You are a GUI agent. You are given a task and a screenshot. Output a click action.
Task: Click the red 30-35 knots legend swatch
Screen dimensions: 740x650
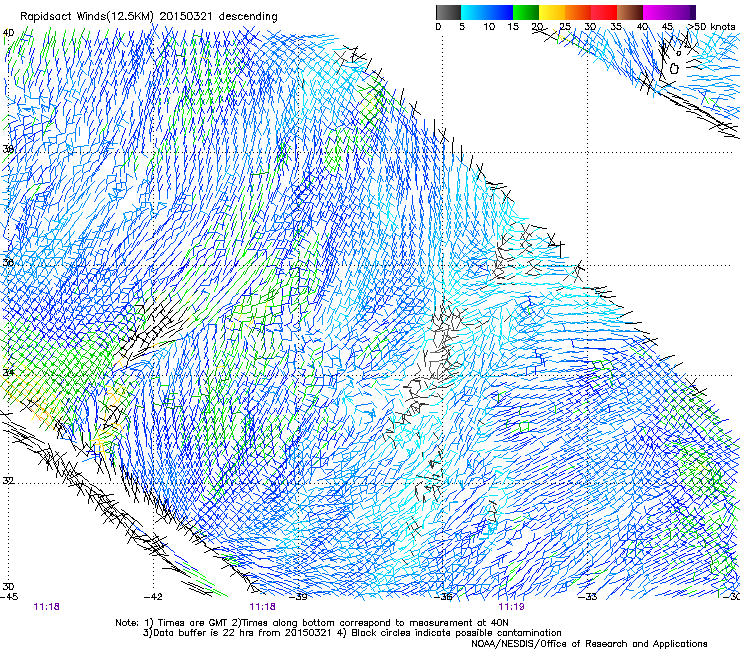[x=604, y=13]
